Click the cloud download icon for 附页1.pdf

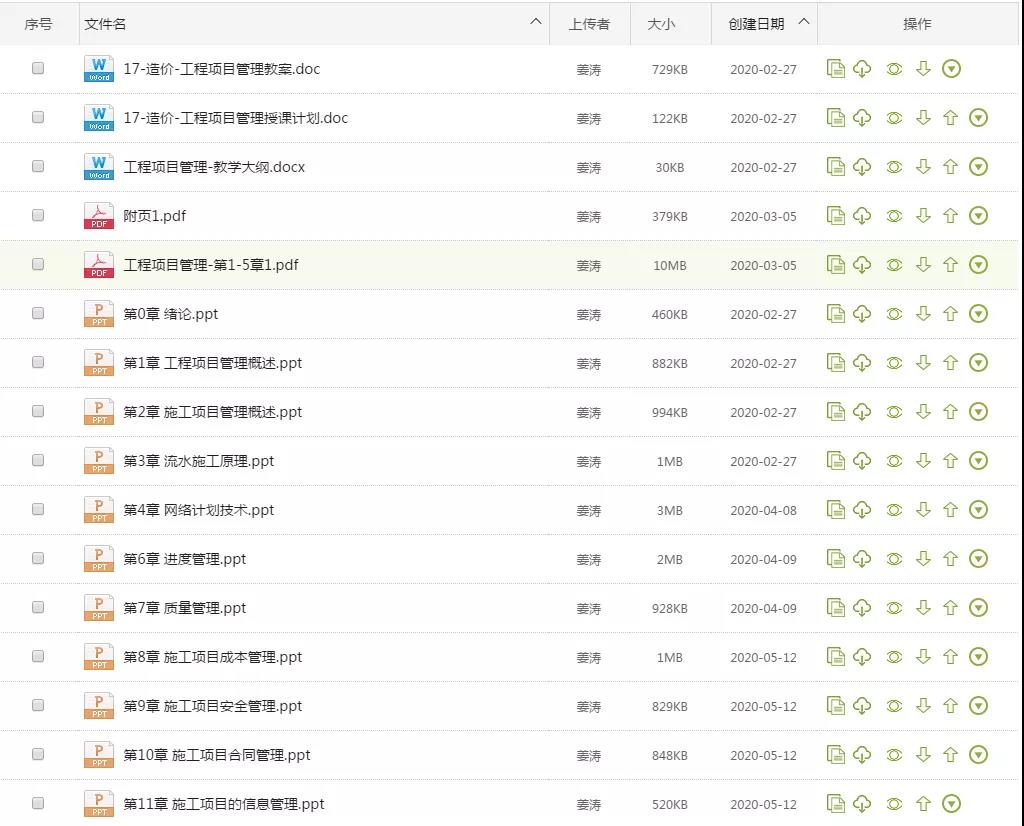pyautogui.click(x=862, y=216)
